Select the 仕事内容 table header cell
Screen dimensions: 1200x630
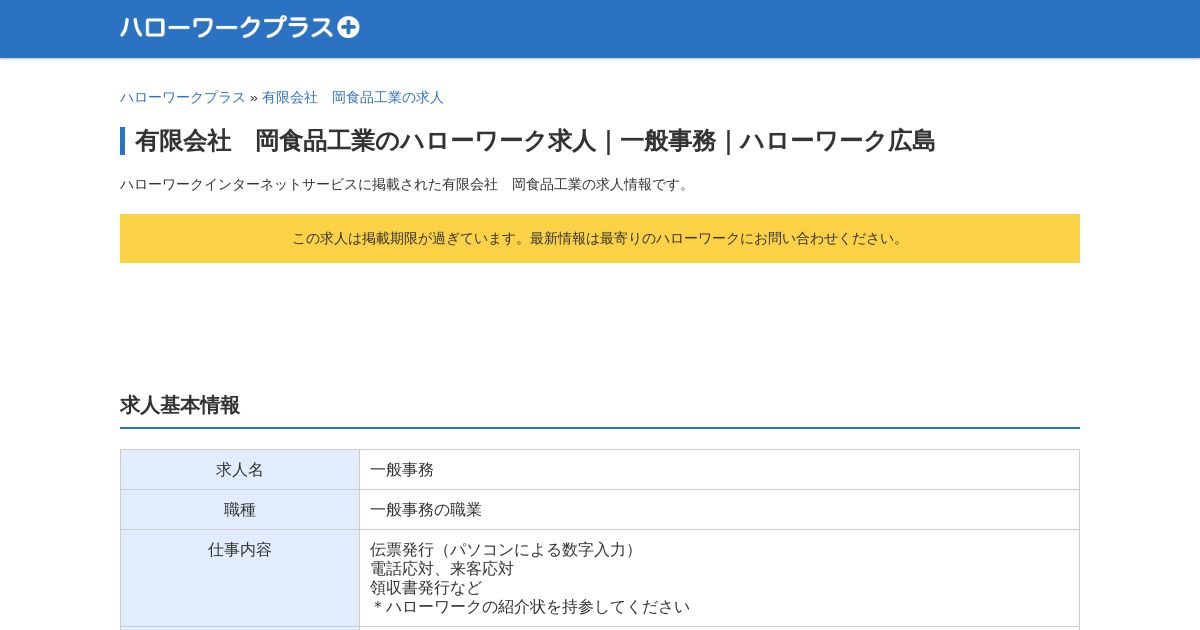tap(240, 578)
